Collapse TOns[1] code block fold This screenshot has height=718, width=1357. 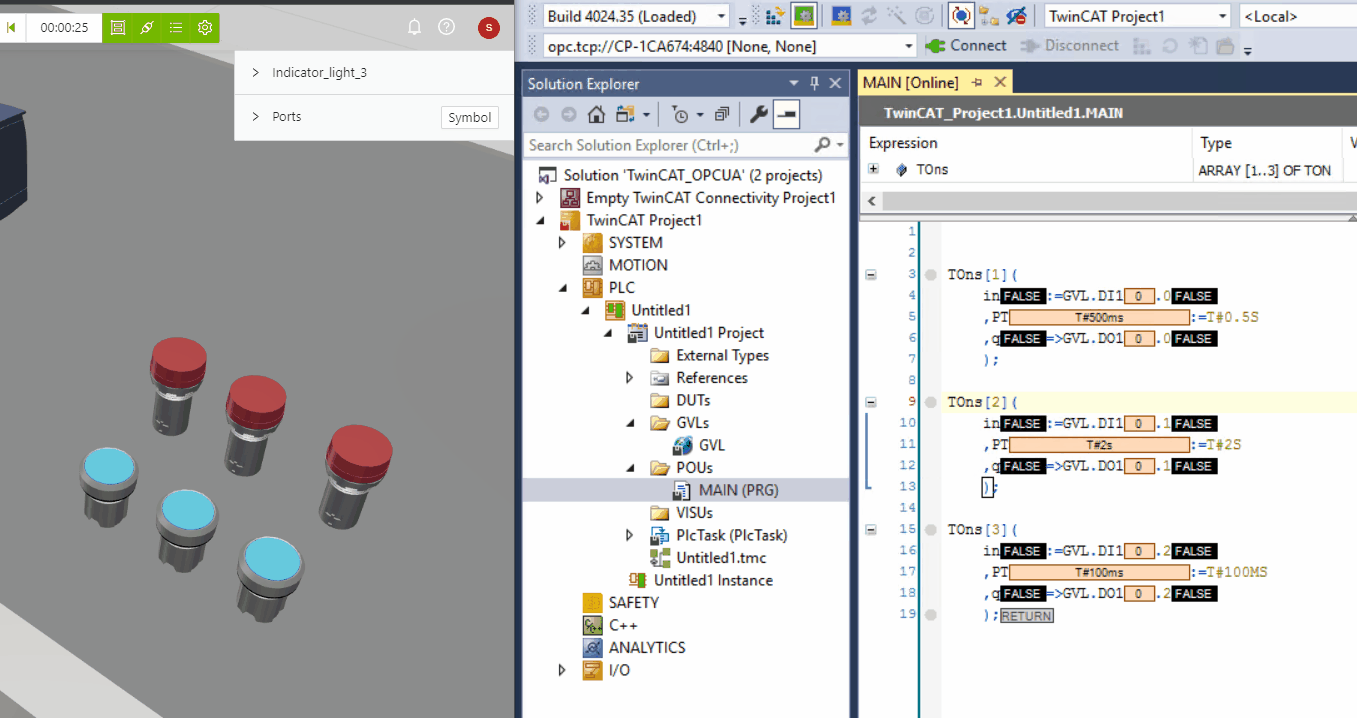tap(871, 274)
